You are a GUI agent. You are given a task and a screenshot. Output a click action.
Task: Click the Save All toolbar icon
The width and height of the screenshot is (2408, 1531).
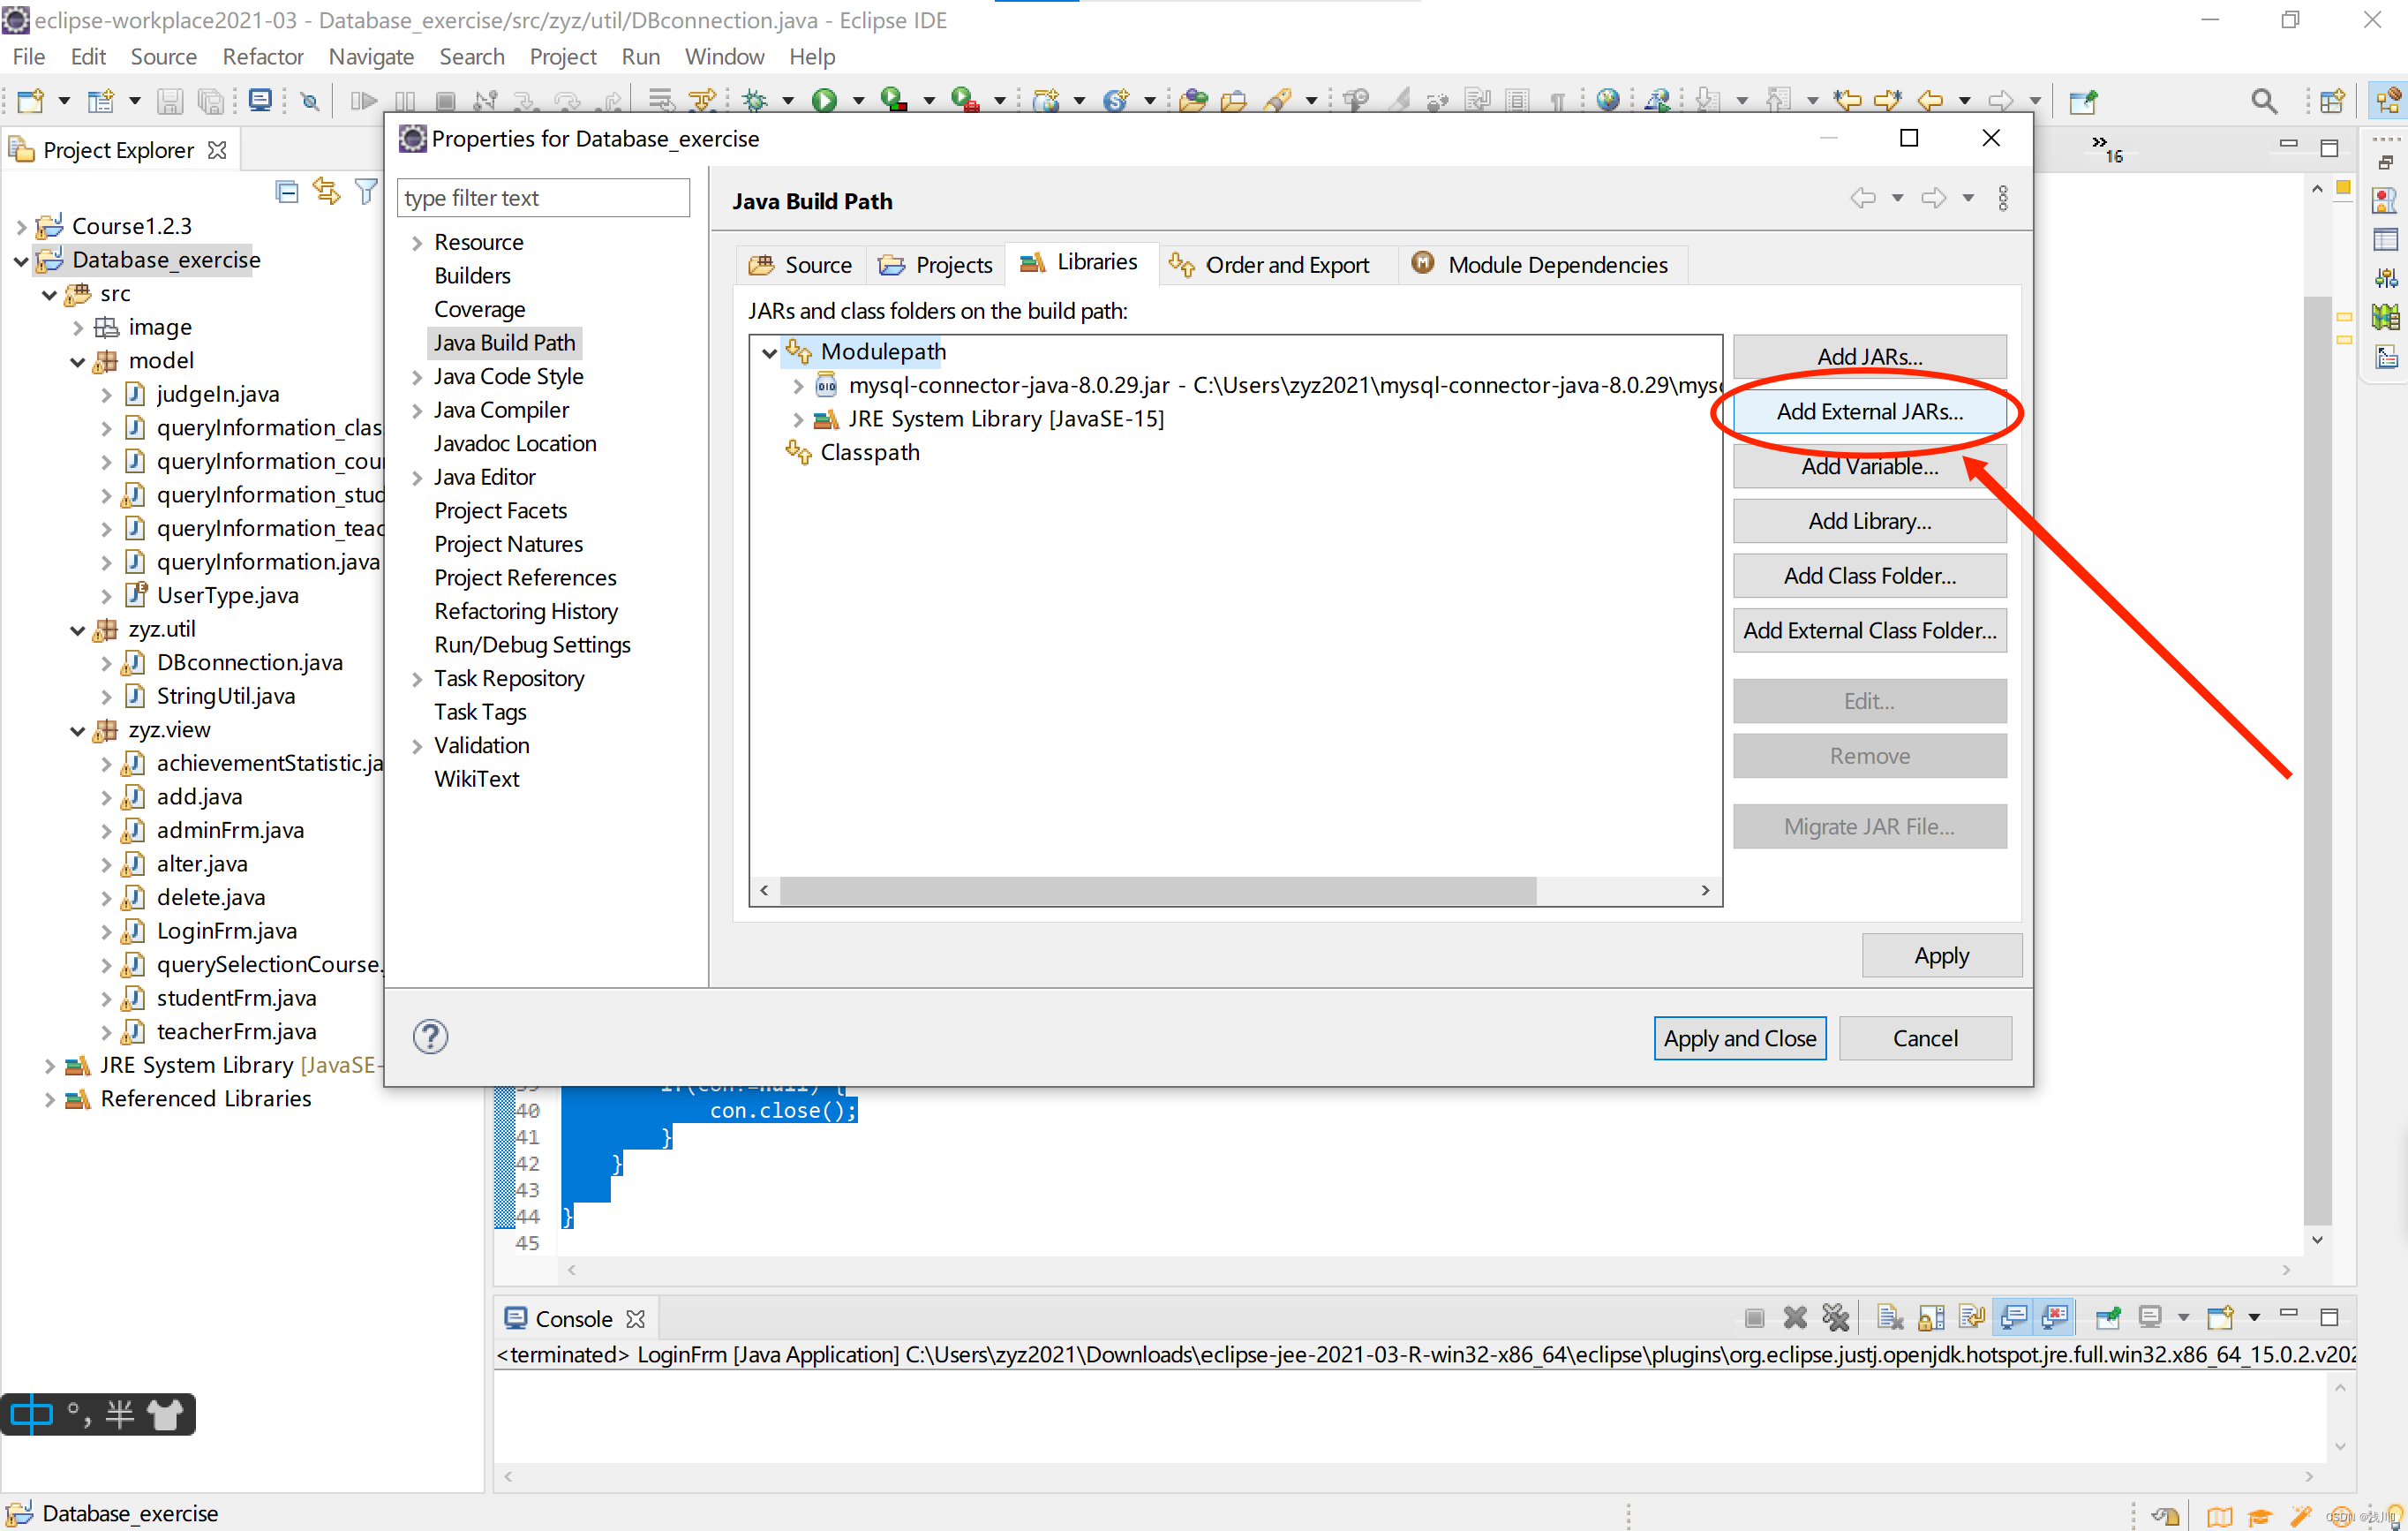[210, 101]
